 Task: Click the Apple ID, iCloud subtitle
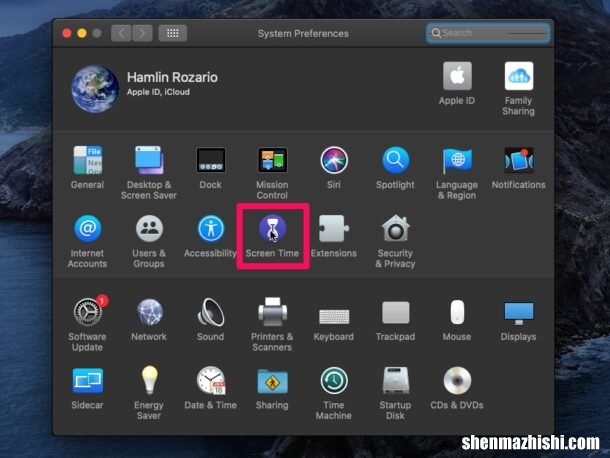tap(158, 92)
